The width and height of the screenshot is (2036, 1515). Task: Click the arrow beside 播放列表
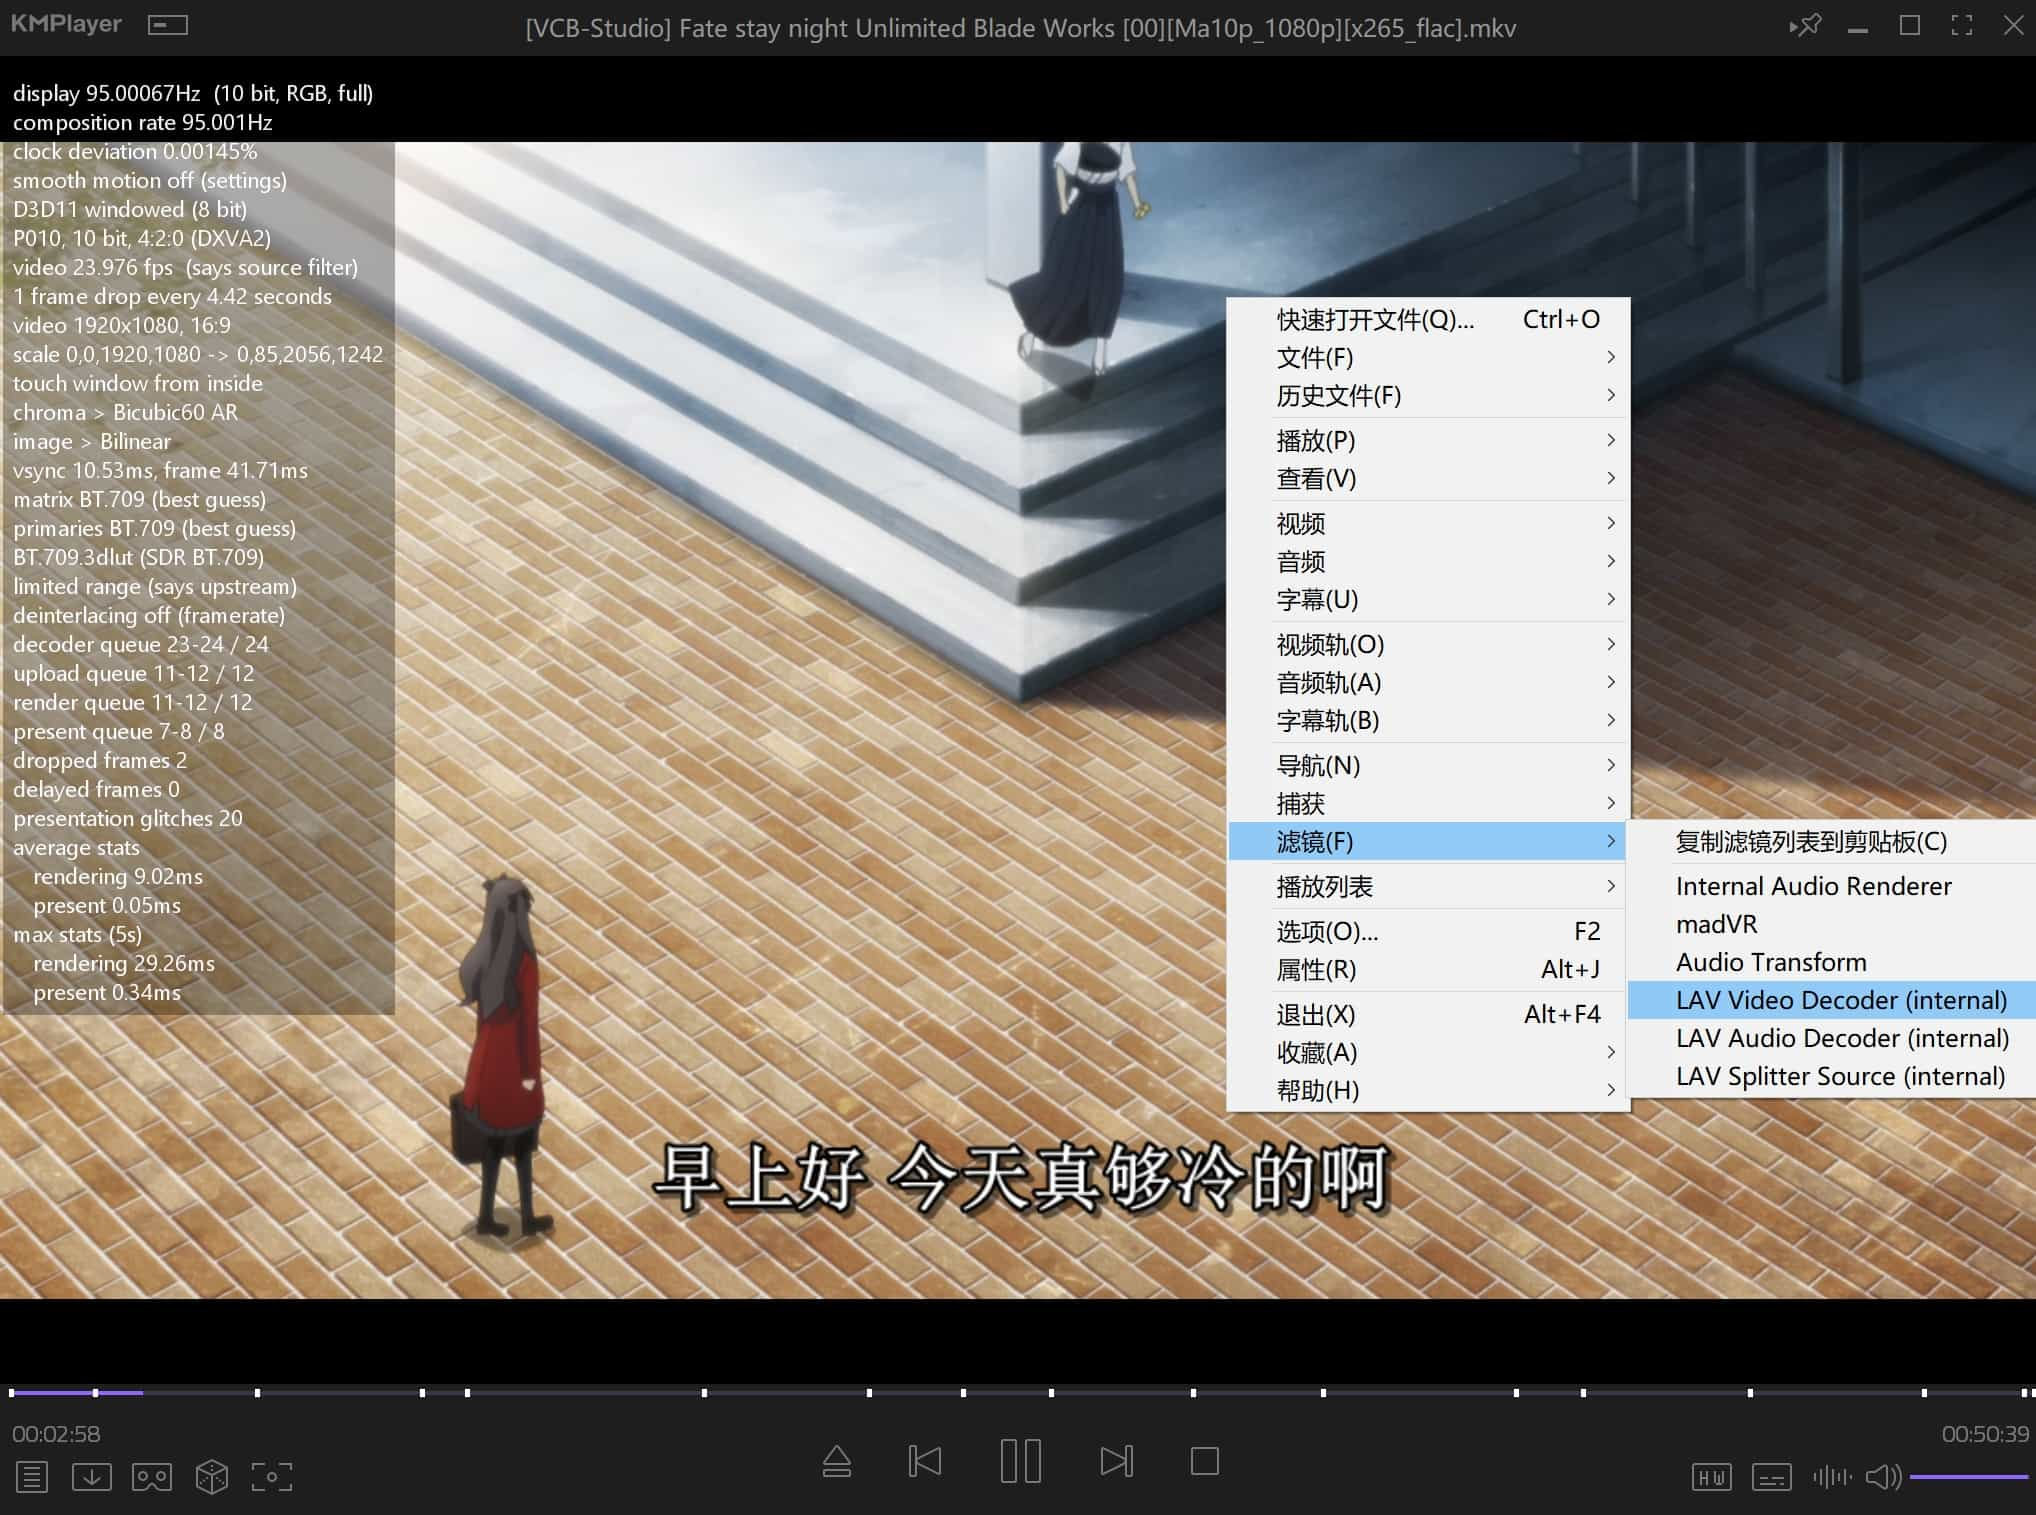click(x=1610, y=886)
